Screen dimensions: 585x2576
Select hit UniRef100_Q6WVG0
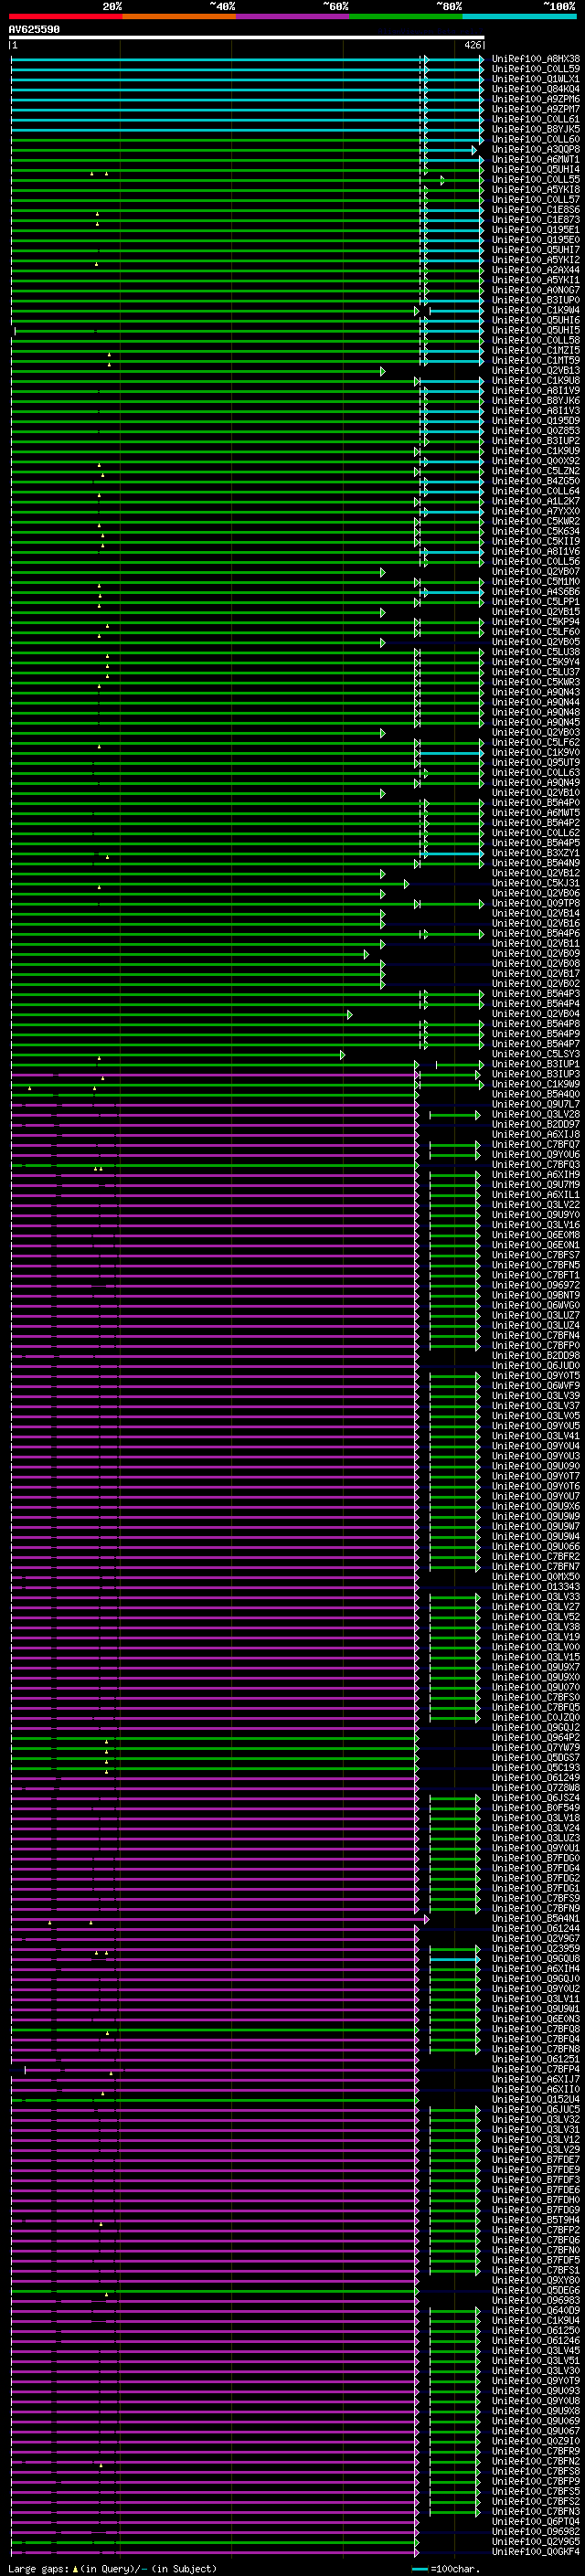pyautogui.click(x=536, y=1305)
